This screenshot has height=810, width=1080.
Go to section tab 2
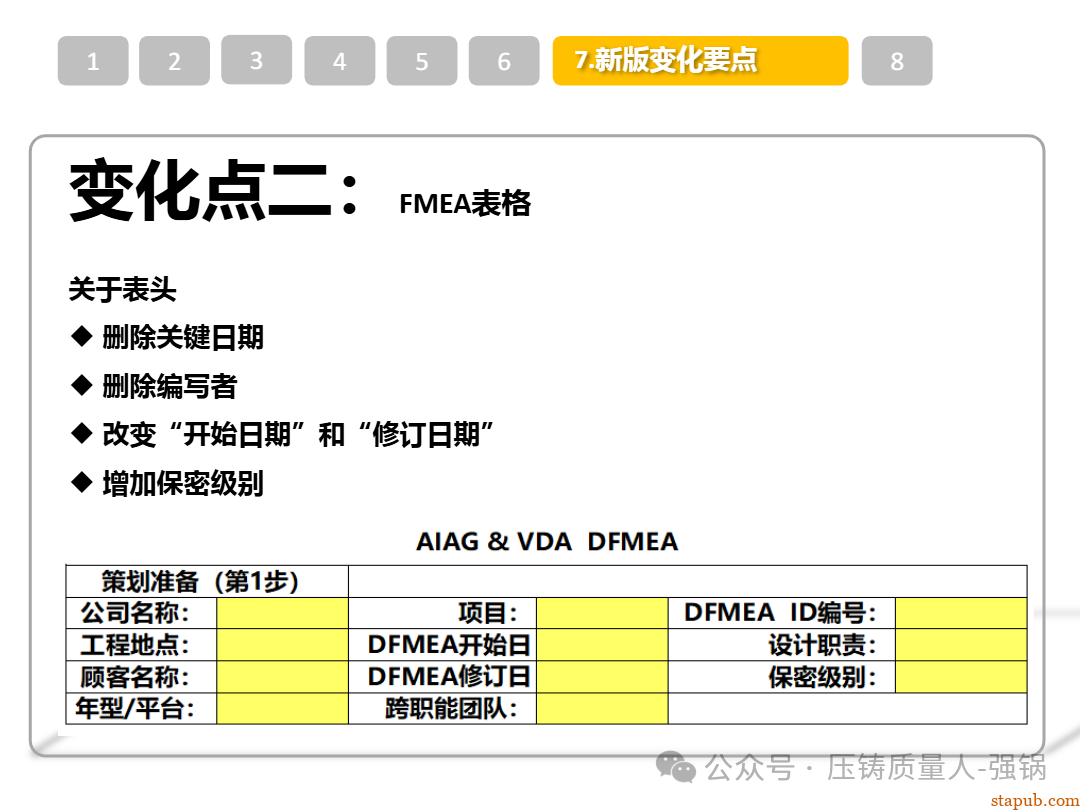click(x=174, y=61)
